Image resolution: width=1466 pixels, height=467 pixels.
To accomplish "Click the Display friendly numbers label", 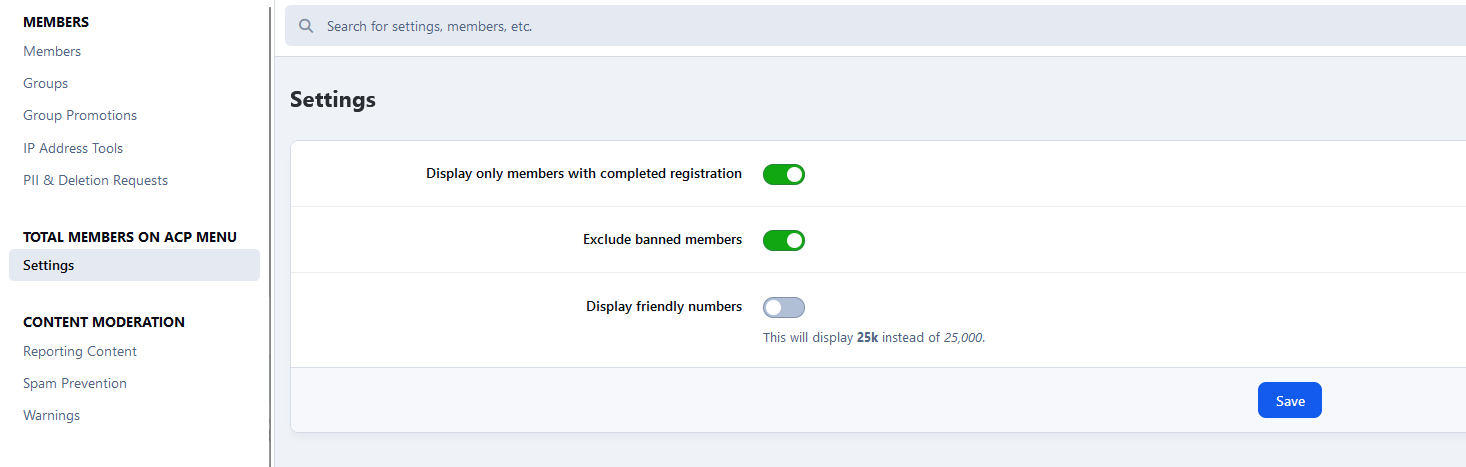I will 664,307.
